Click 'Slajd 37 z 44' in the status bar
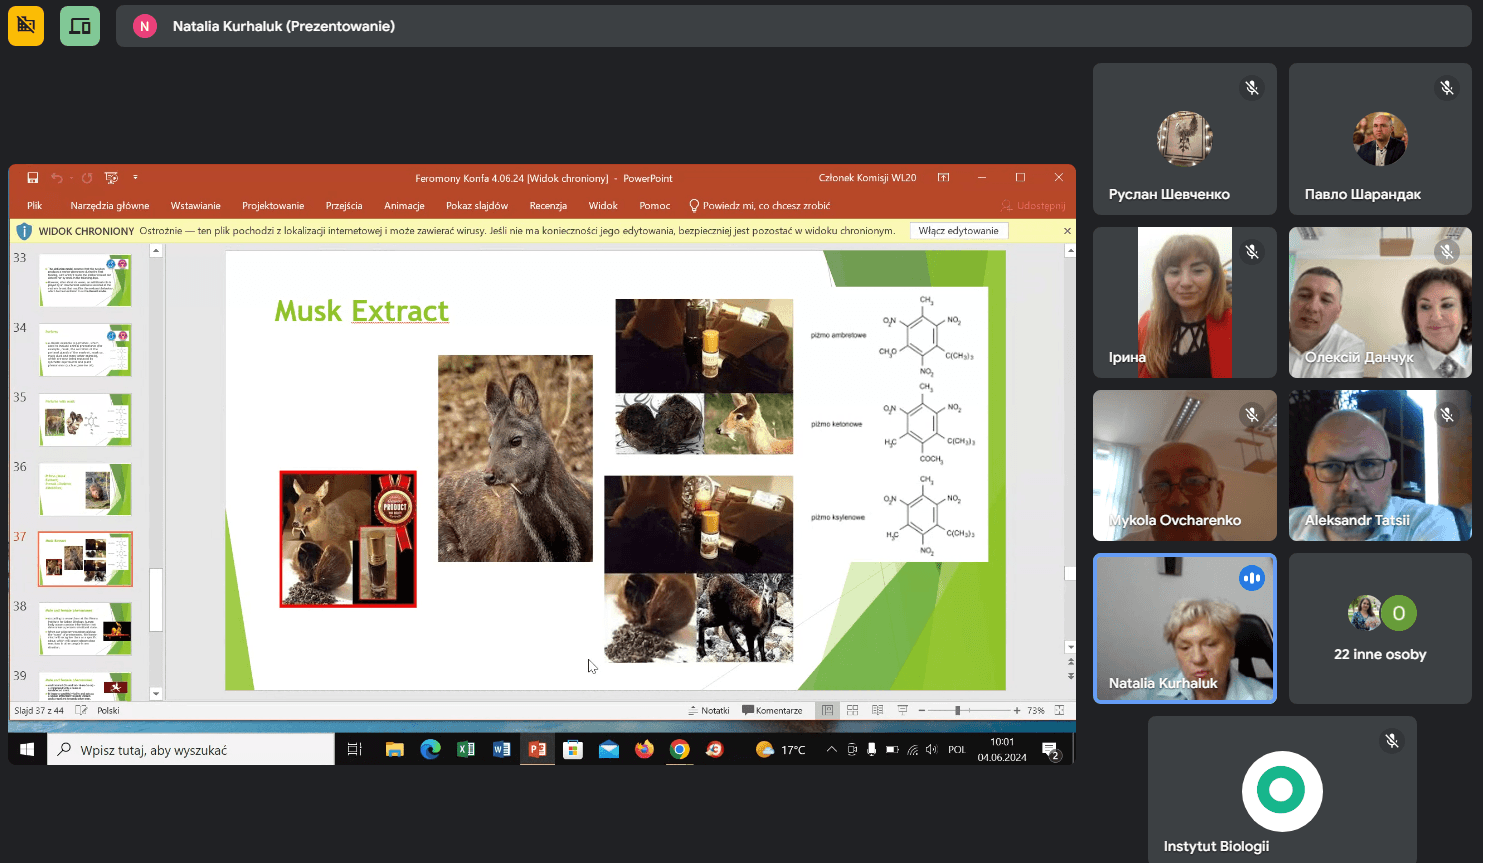 click(x=39, y=710)
